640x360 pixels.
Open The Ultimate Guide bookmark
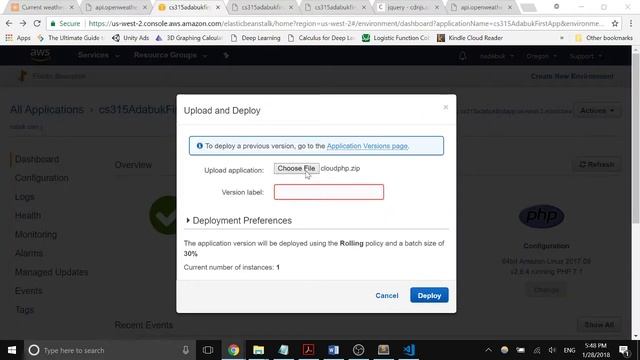(x=70, y=38)
